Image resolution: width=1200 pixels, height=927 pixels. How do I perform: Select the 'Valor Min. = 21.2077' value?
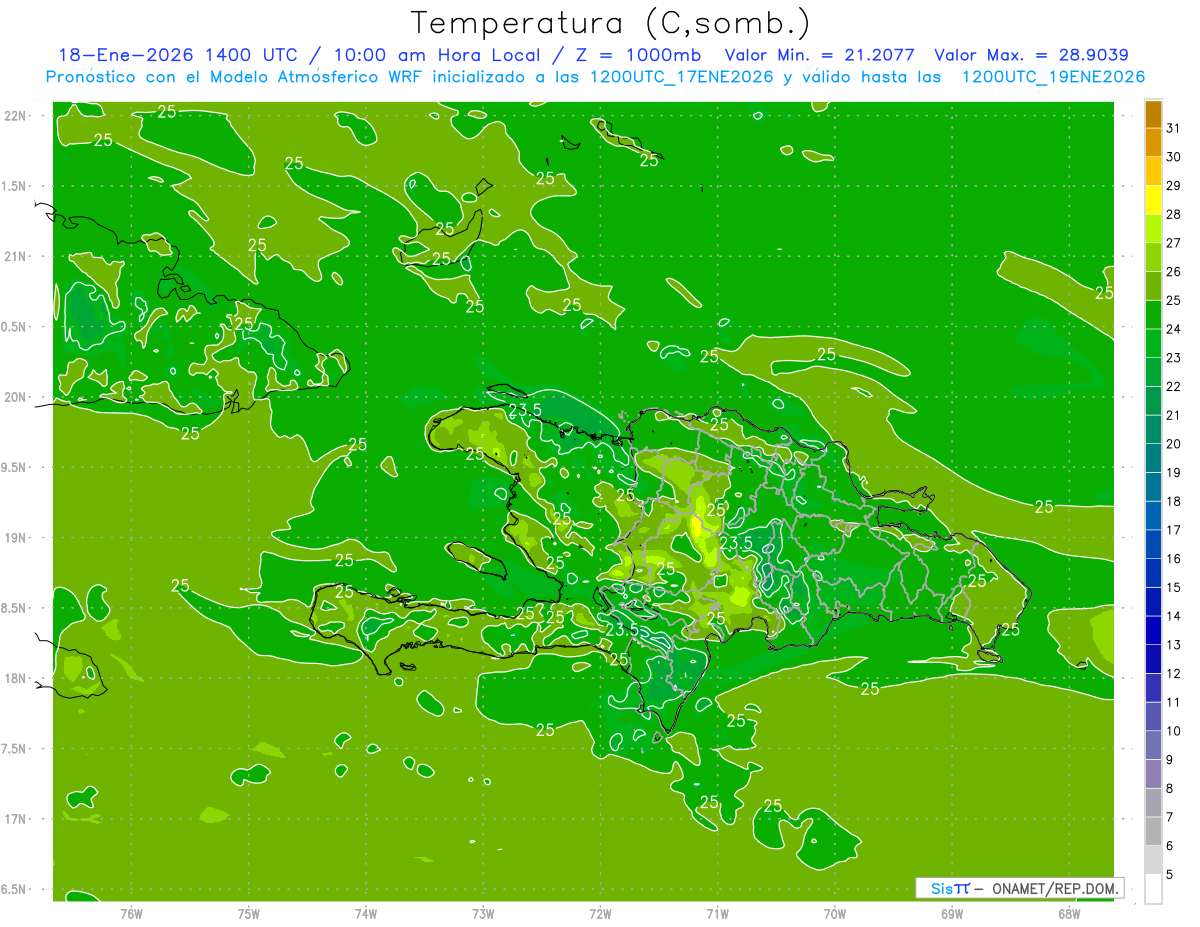pos(819,55)
